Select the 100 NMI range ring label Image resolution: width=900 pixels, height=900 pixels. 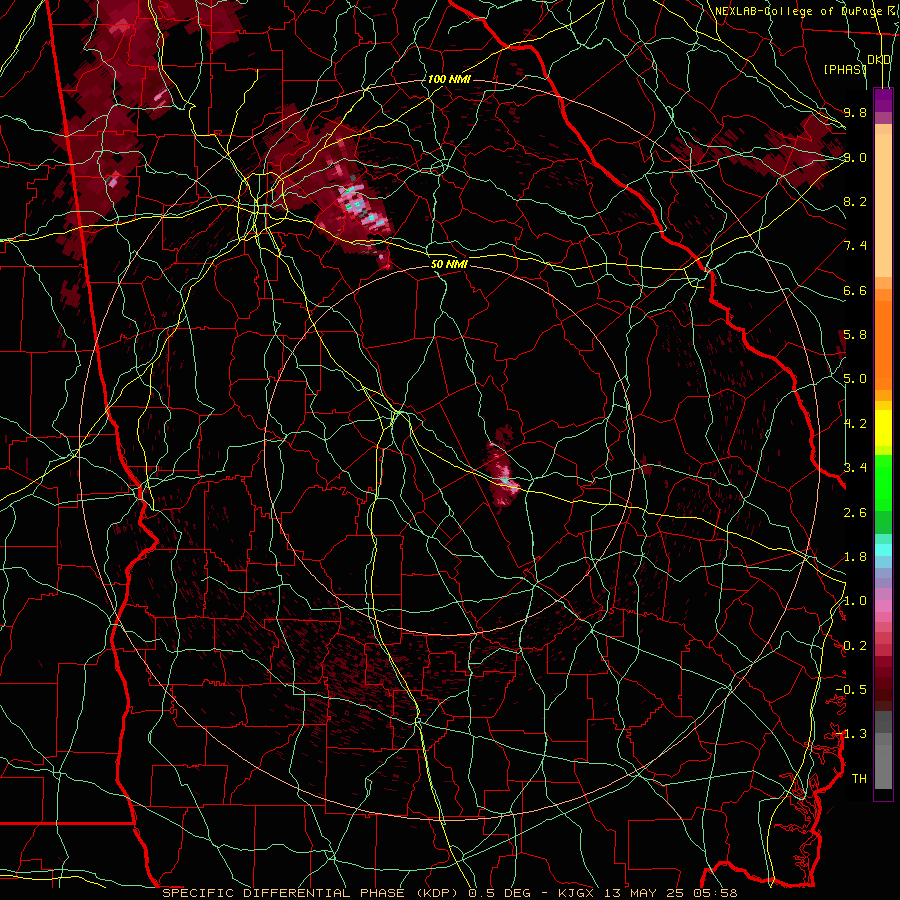click(449, 79)
